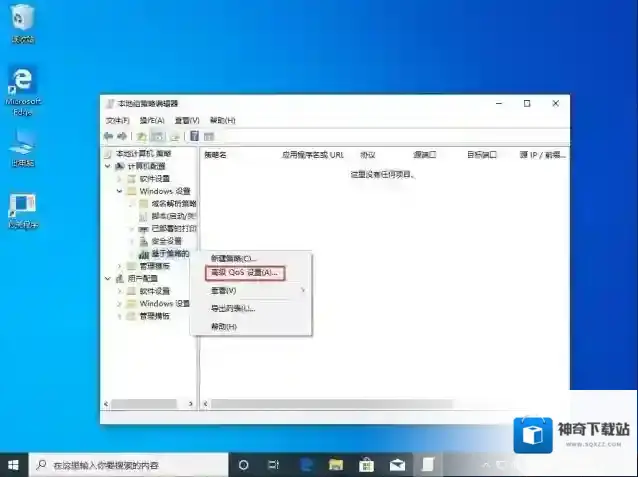Screen dimensions: 638x477
Task: Open the This PC desktop icon
Action: click(x=22, y=145)
